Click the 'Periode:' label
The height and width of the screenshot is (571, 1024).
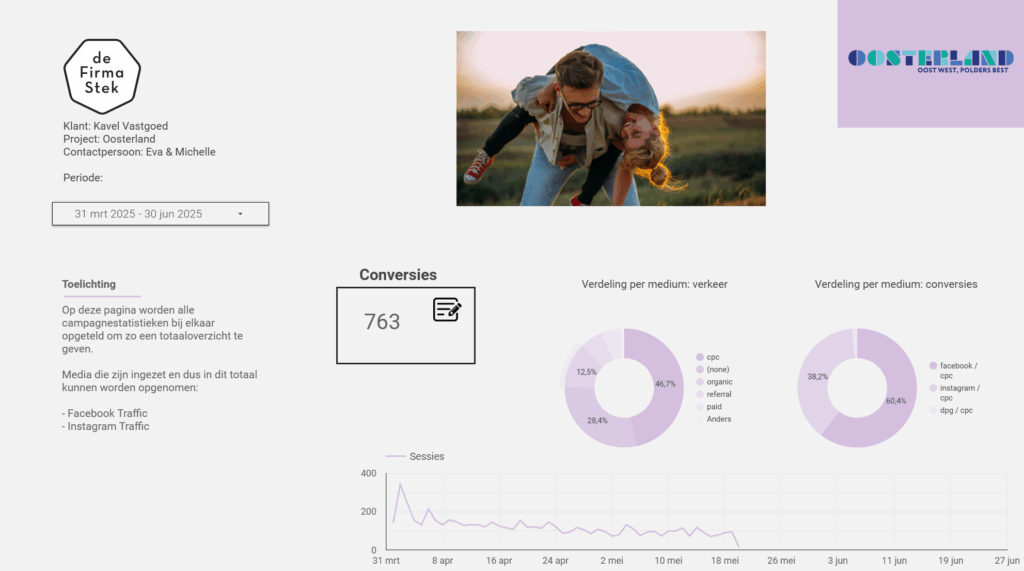[83, 178]
